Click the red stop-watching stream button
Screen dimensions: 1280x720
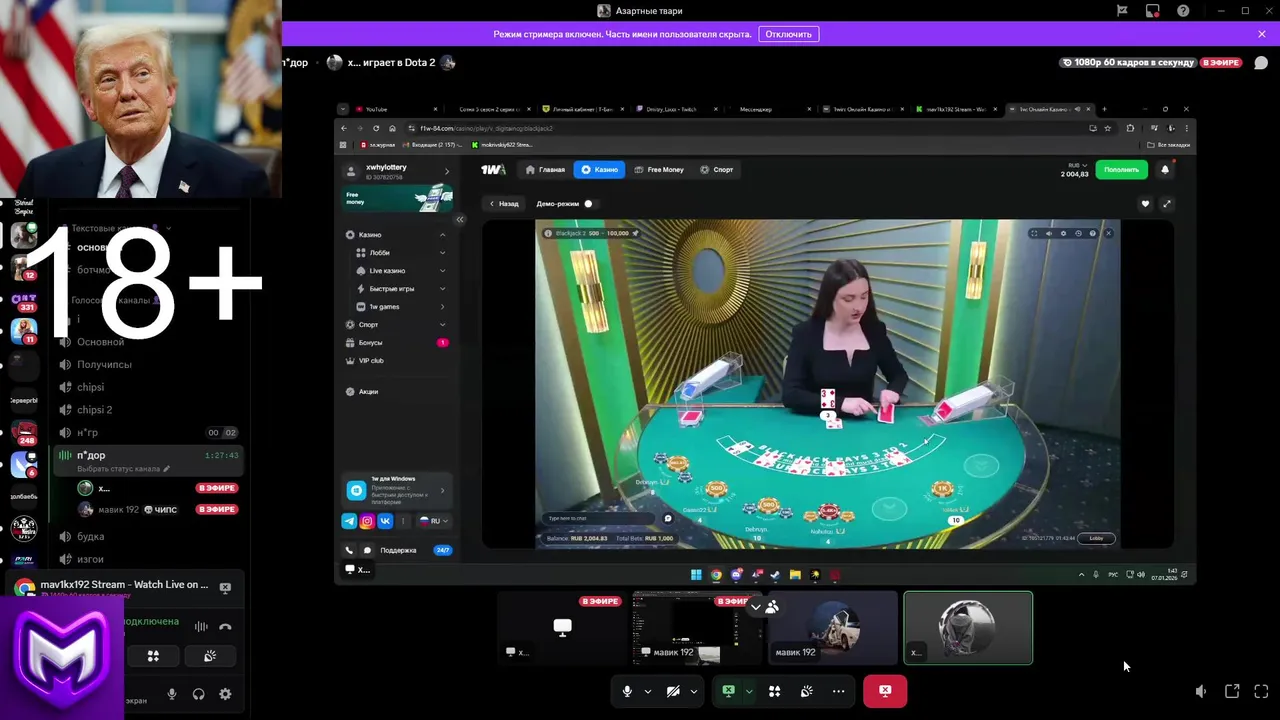coord(885,691)
